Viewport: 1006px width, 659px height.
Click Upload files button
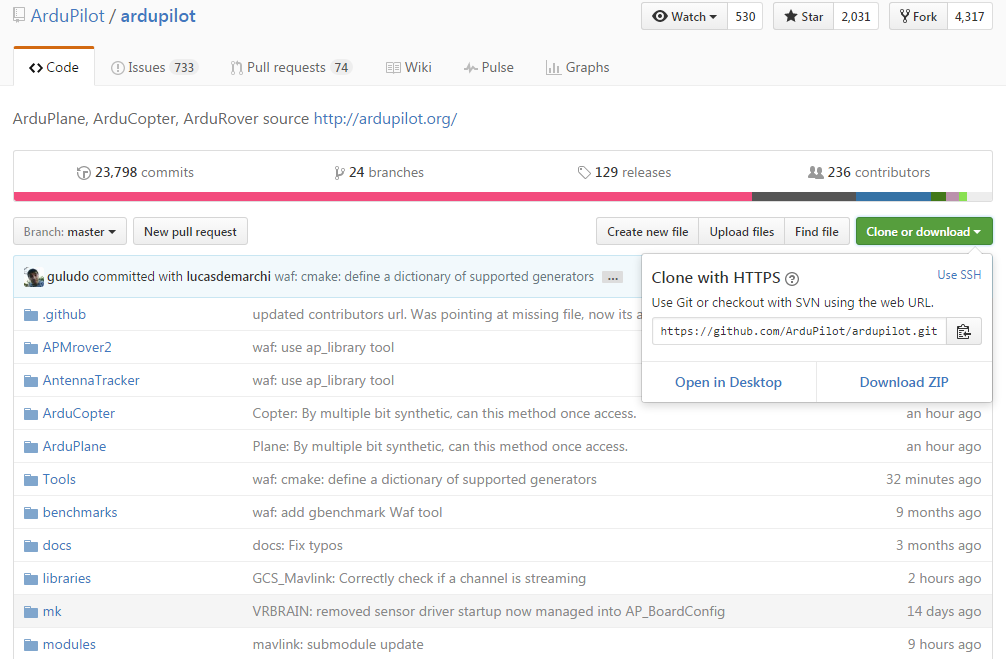pos(742,232)
